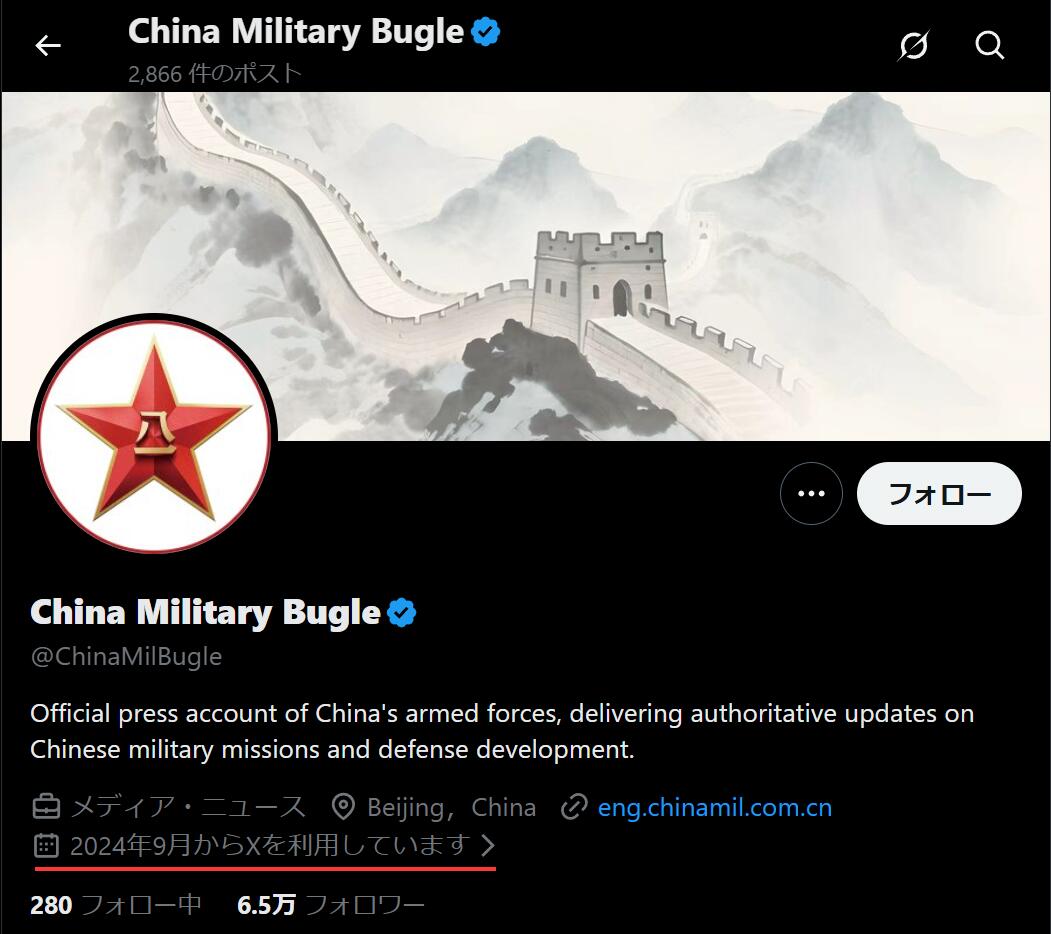Click the verified badge in the header title
The height and width of the screenshot is (934, 1051).
(485, 32)
